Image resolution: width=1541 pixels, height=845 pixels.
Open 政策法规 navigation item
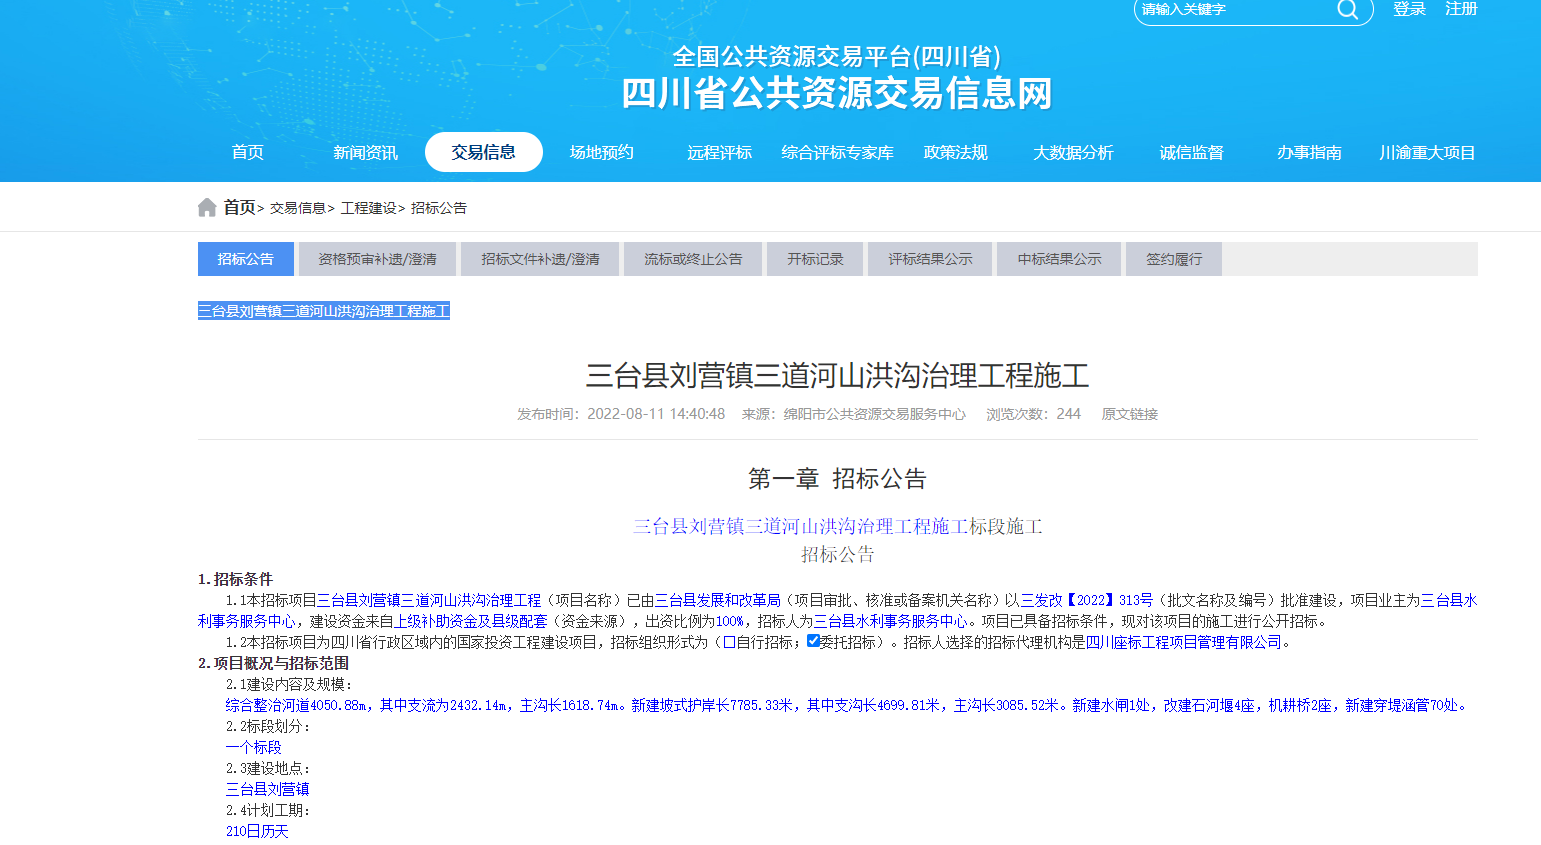pyautogui.click(x=956, y=152)
